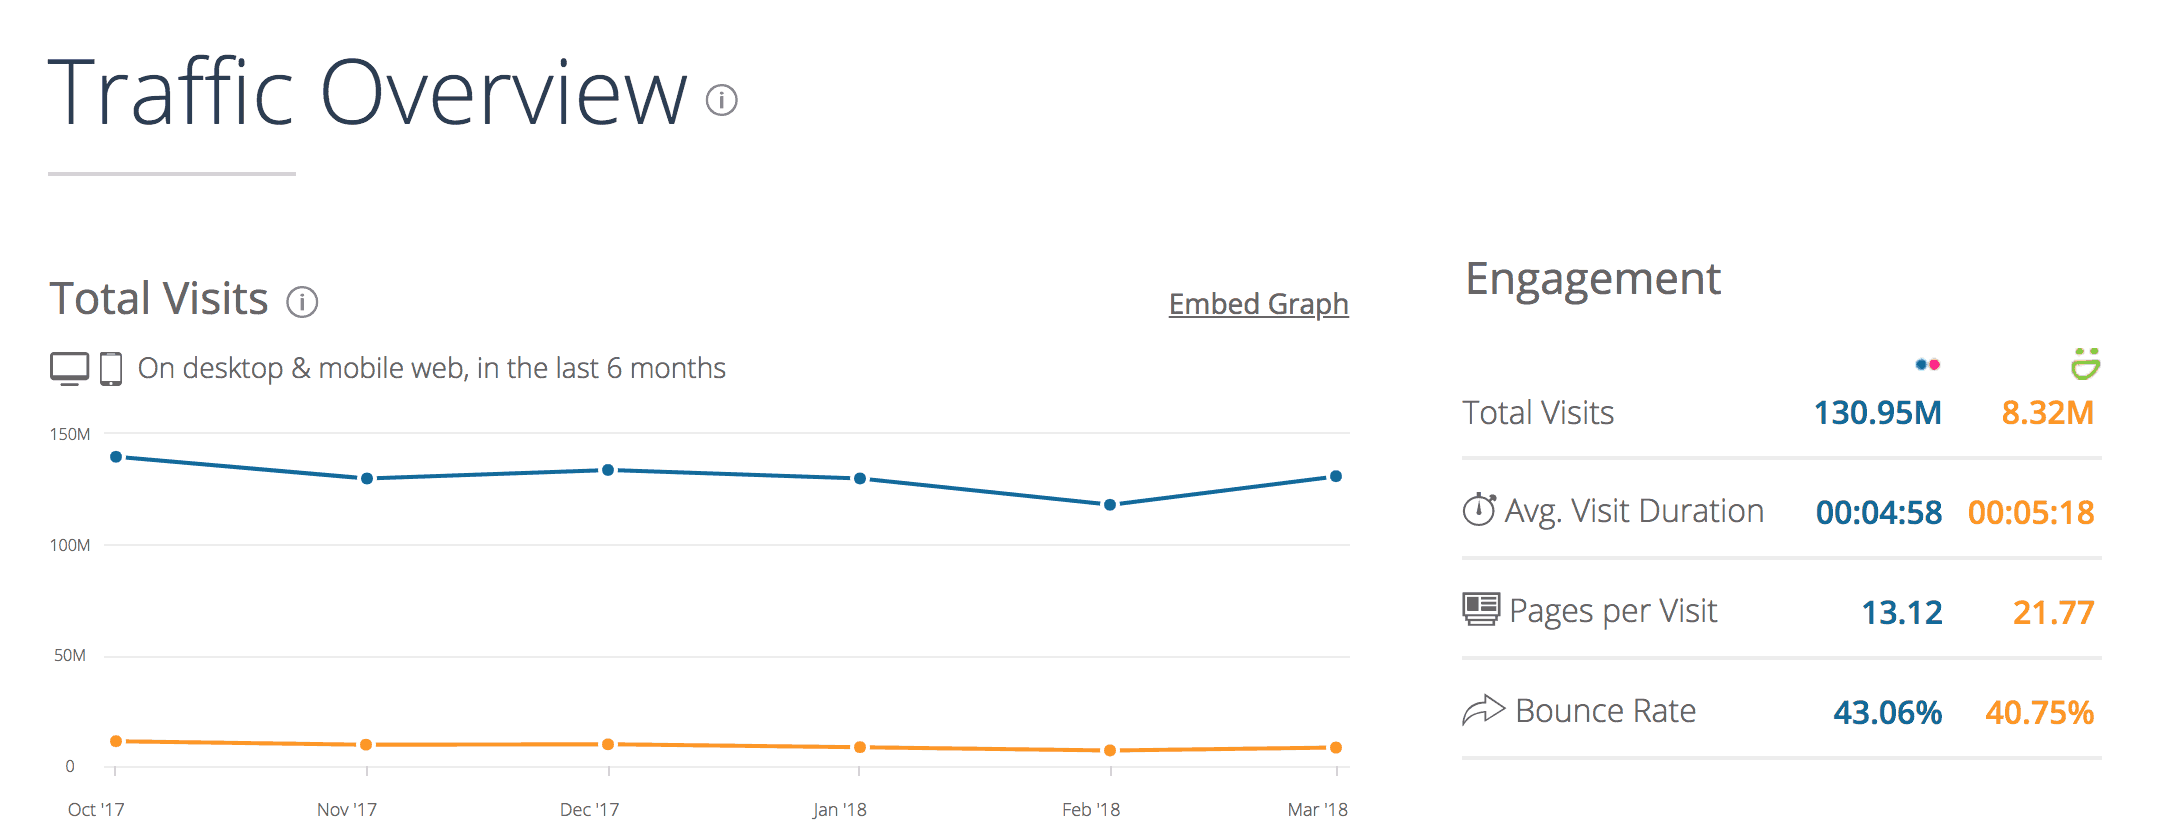Open the Embed Graph link
The image size is (2170, 838).
tap(1258, 304)
